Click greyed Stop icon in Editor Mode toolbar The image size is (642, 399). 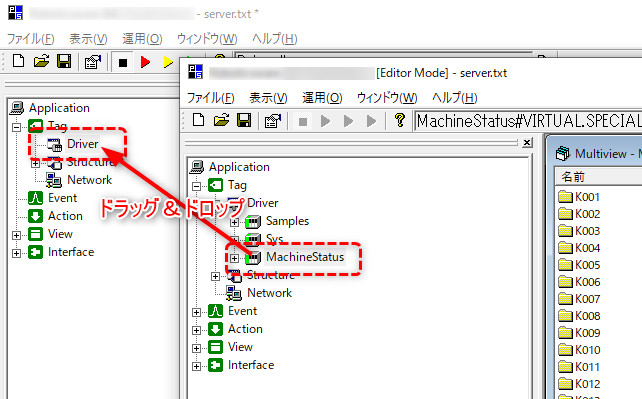click(303, 122)
